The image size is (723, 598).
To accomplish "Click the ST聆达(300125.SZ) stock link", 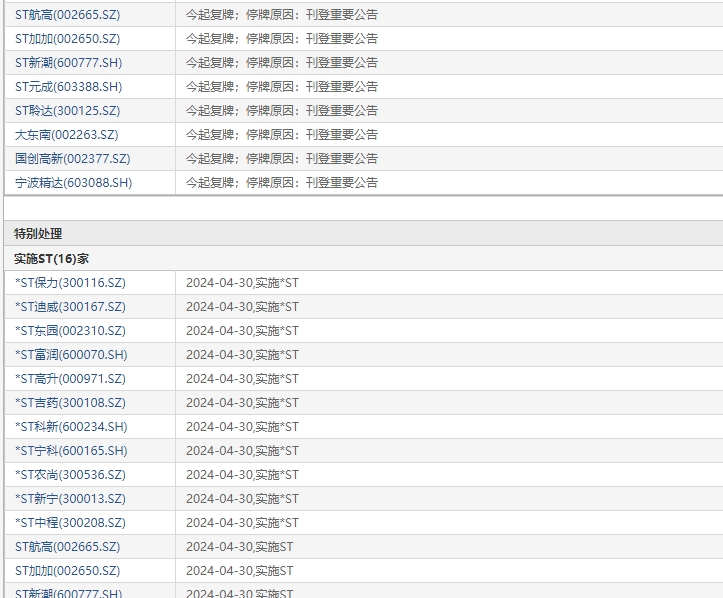I will (67, 111).
